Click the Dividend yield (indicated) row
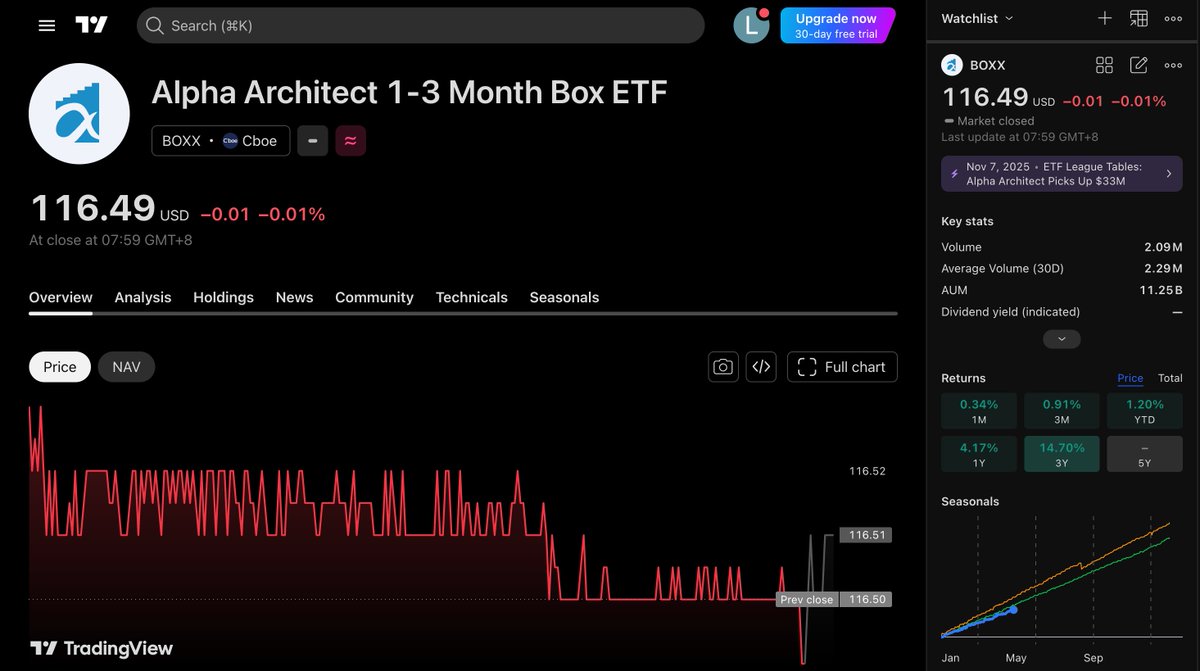Image resolution: width=1200 pixels, height=671 pixels. point(1062,312)
